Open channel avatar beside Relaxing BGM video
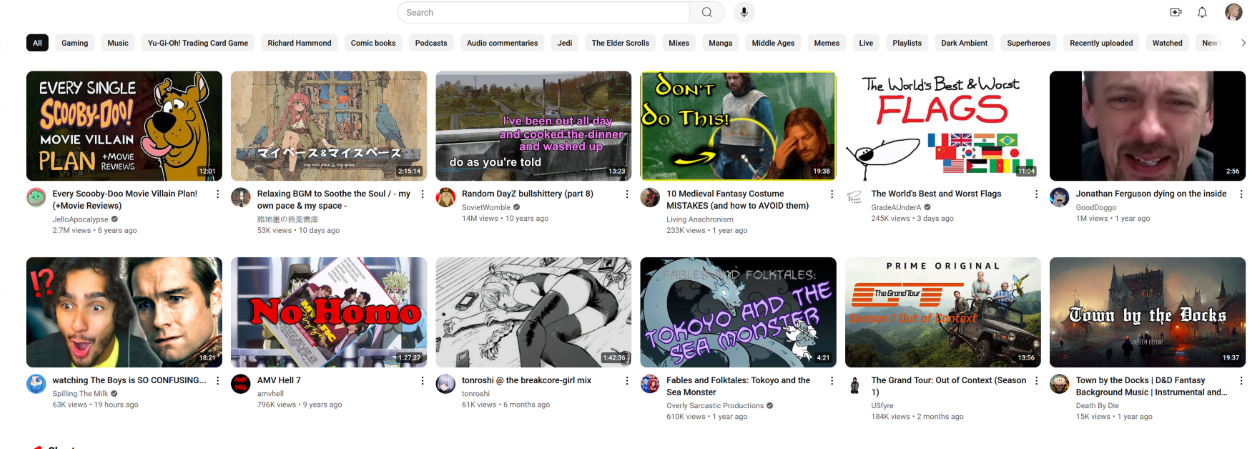The image size is (1255, 449). [x=241, y=197]
